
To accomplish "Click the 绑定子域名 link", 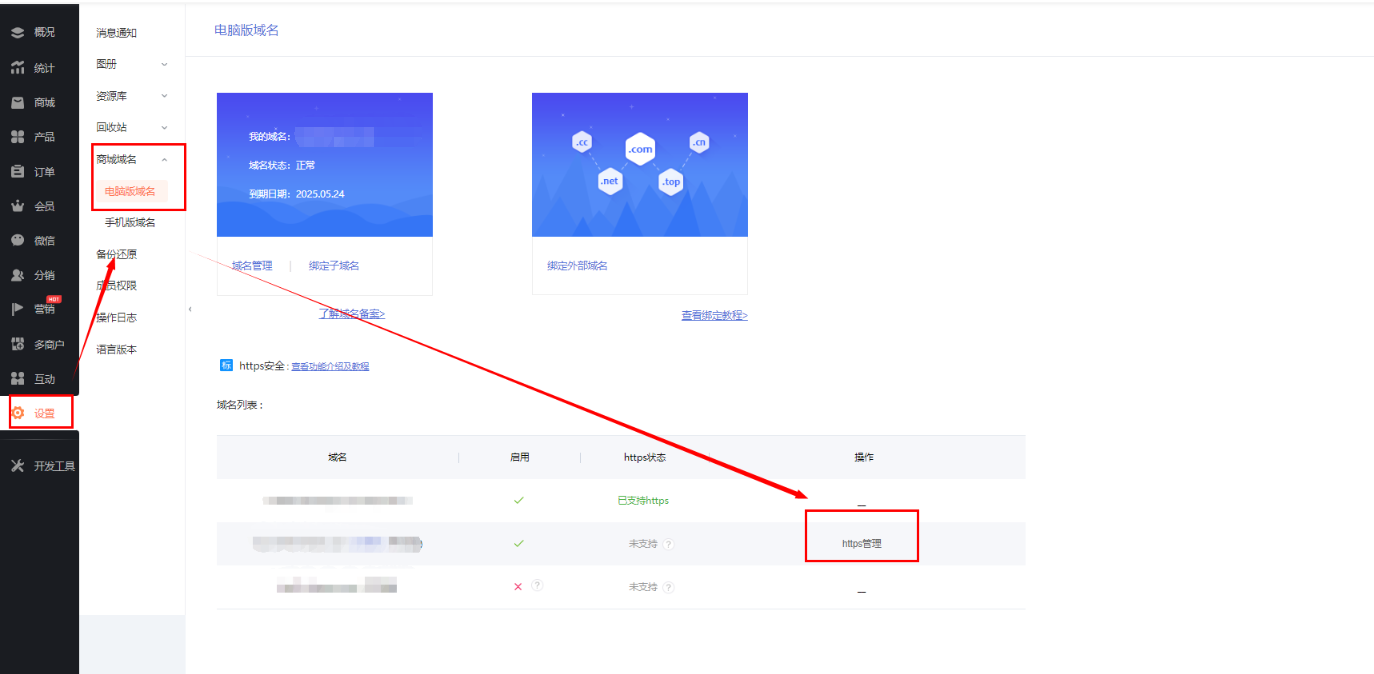I will tap(334, 266).
